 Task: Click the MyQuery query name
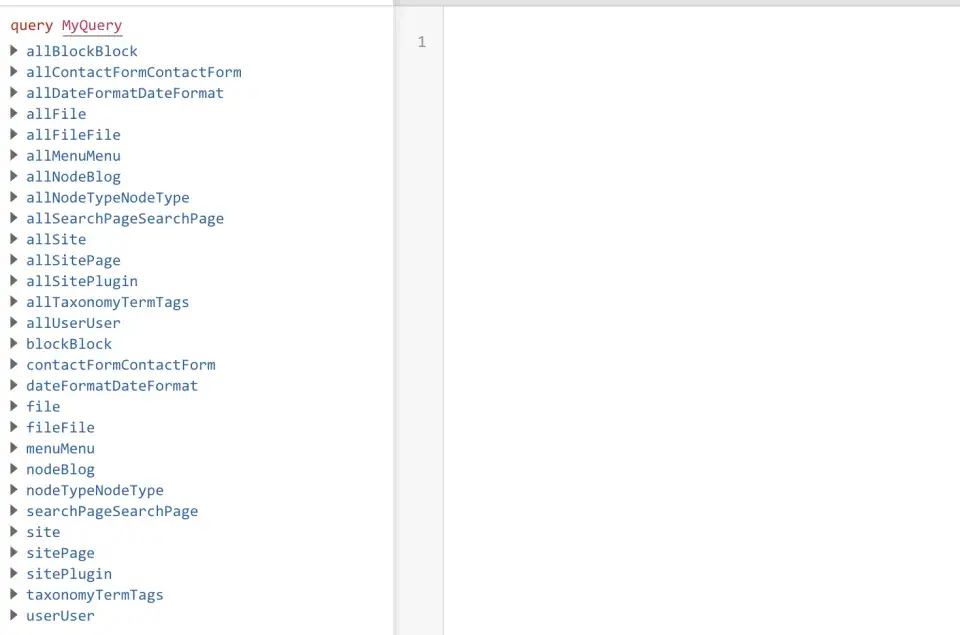pyautogui.click(x=92, y=26)
